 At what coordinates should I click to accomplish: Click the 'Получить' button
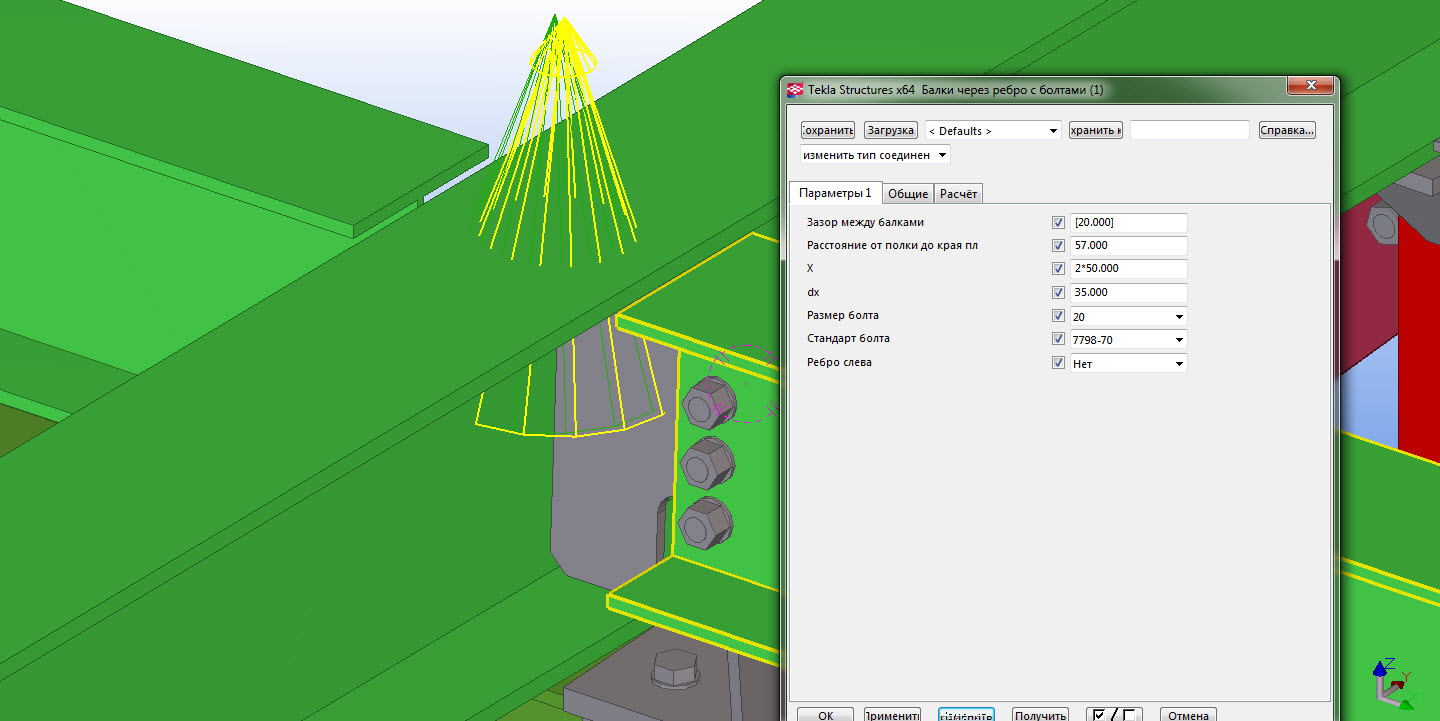(1039, 714)
